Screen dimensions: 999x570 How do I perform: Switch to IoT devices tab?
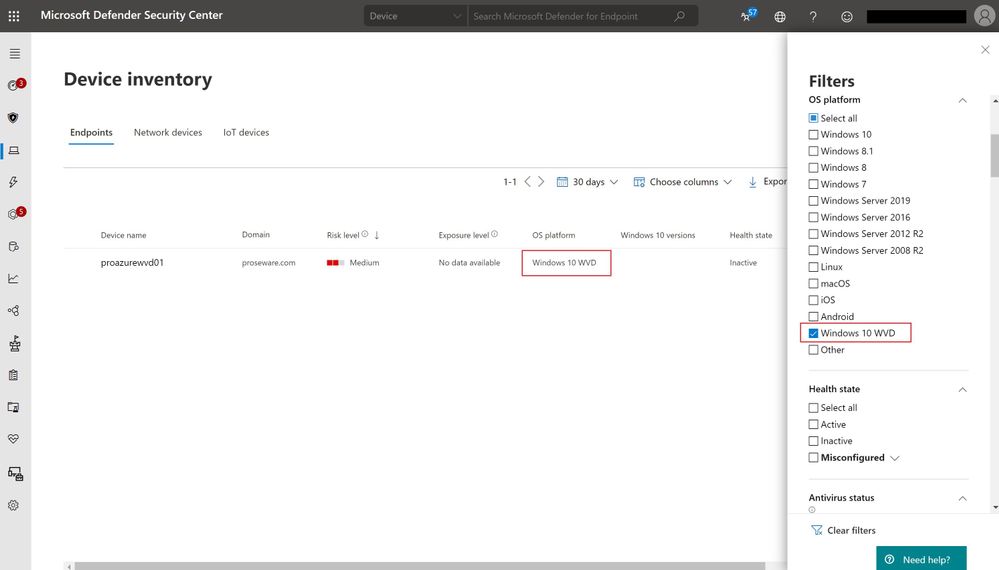point(246,132)
